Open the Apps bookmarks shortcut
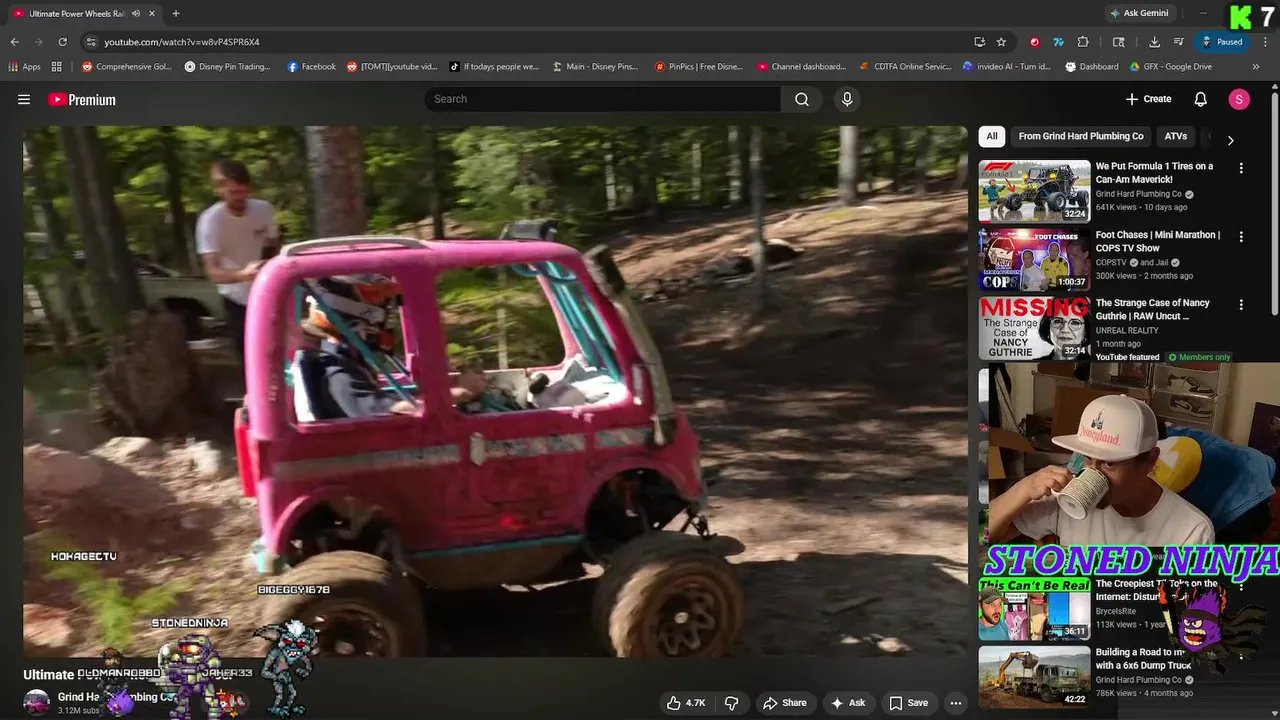This screenshot has height=720, width=1280. coord(25,67)
